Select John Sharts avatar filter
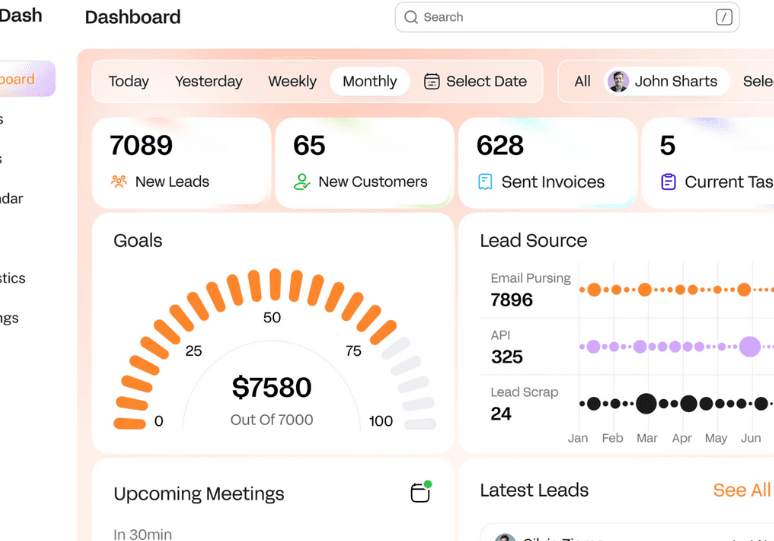 [x=619, y=82]
